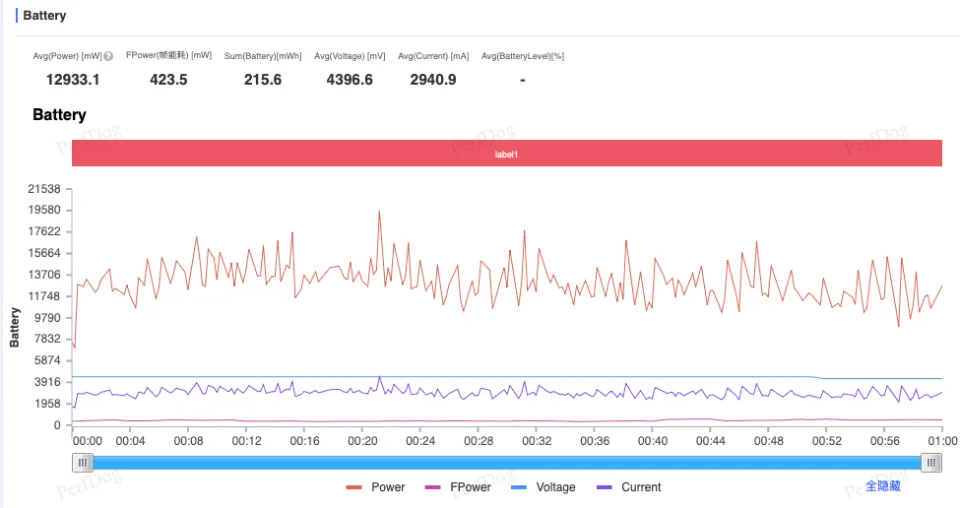The image size is (960, 508).
Task: Click the Avg(Current) value 2940.9
Action: [x=433, y=79]
